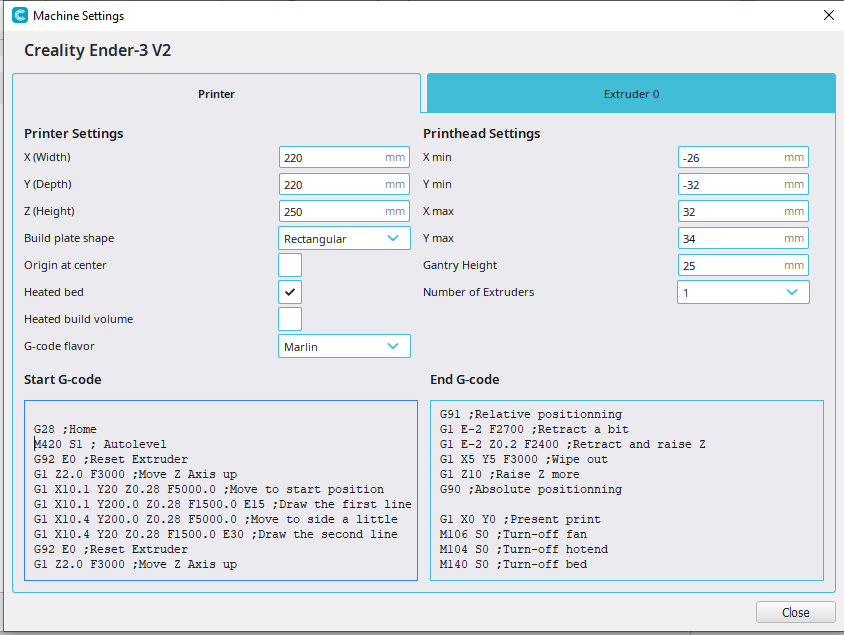The height and width of the screenshot is (635, 844).
Task: Click 'G91 ;Relative positionning' in End G-code
Action: point(531,414)
